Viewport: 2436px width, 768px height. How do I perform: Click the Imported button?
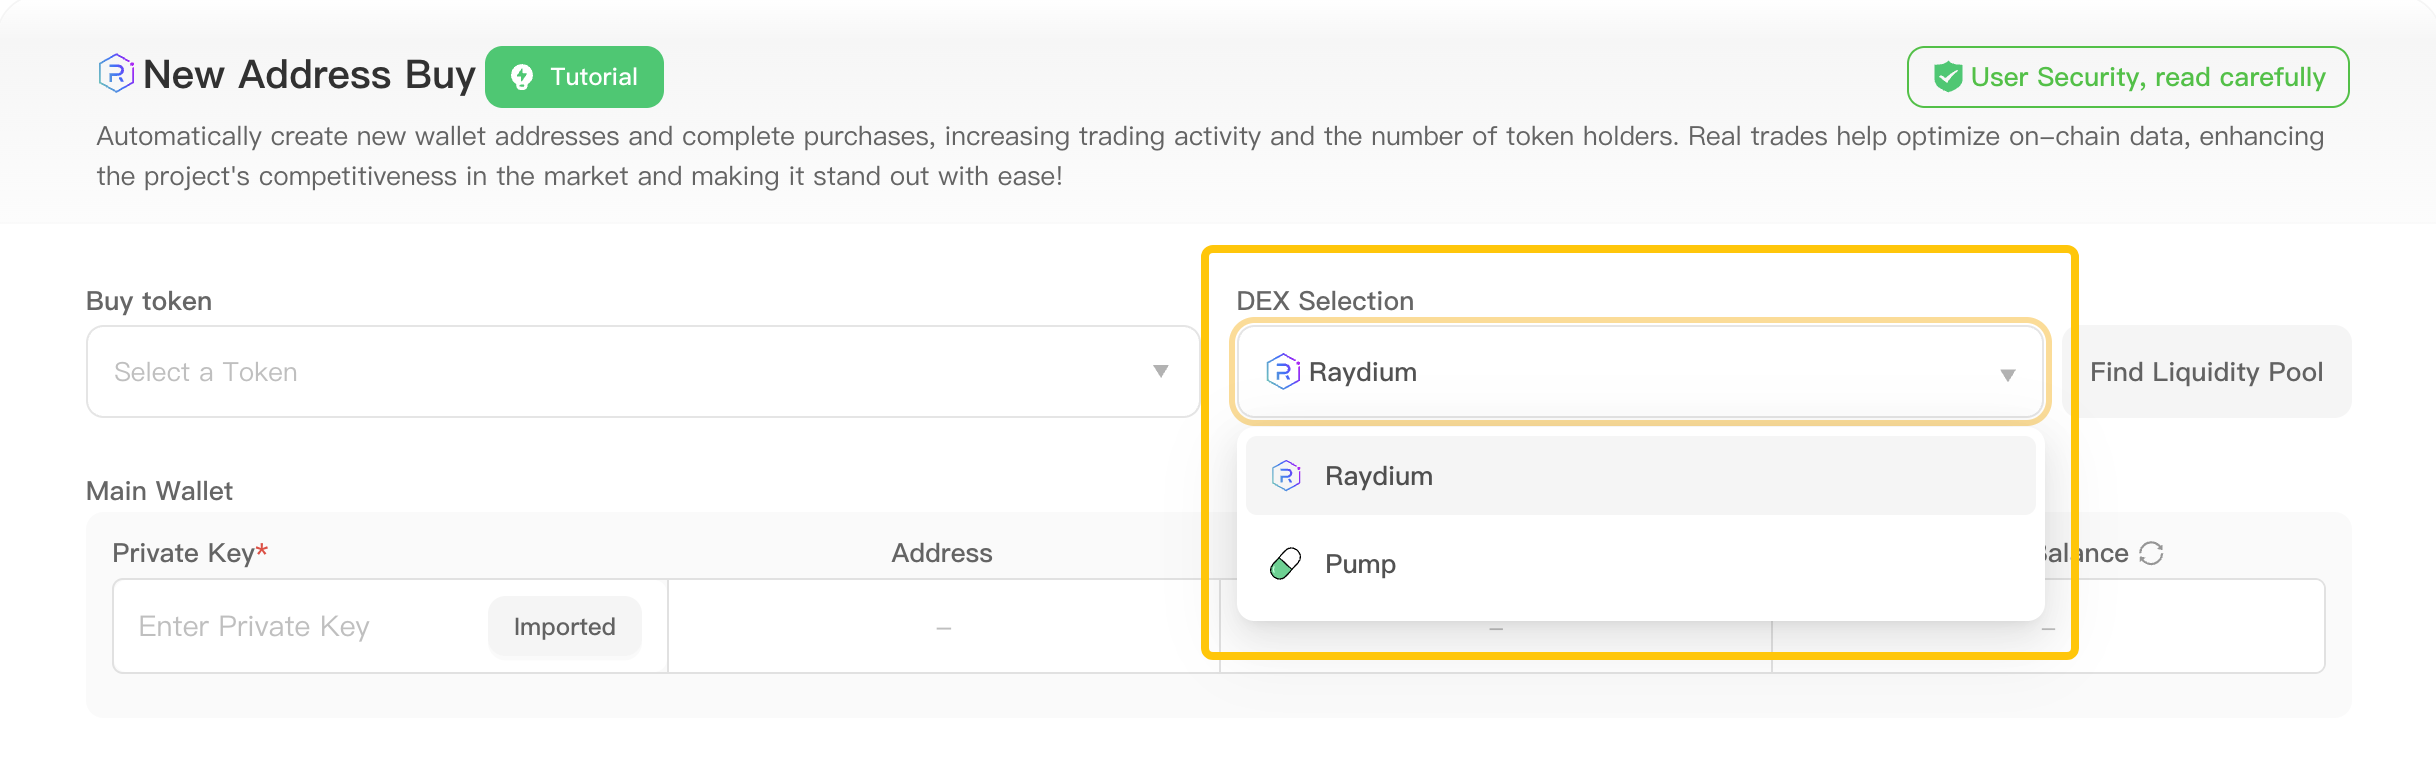coord(564,627)
